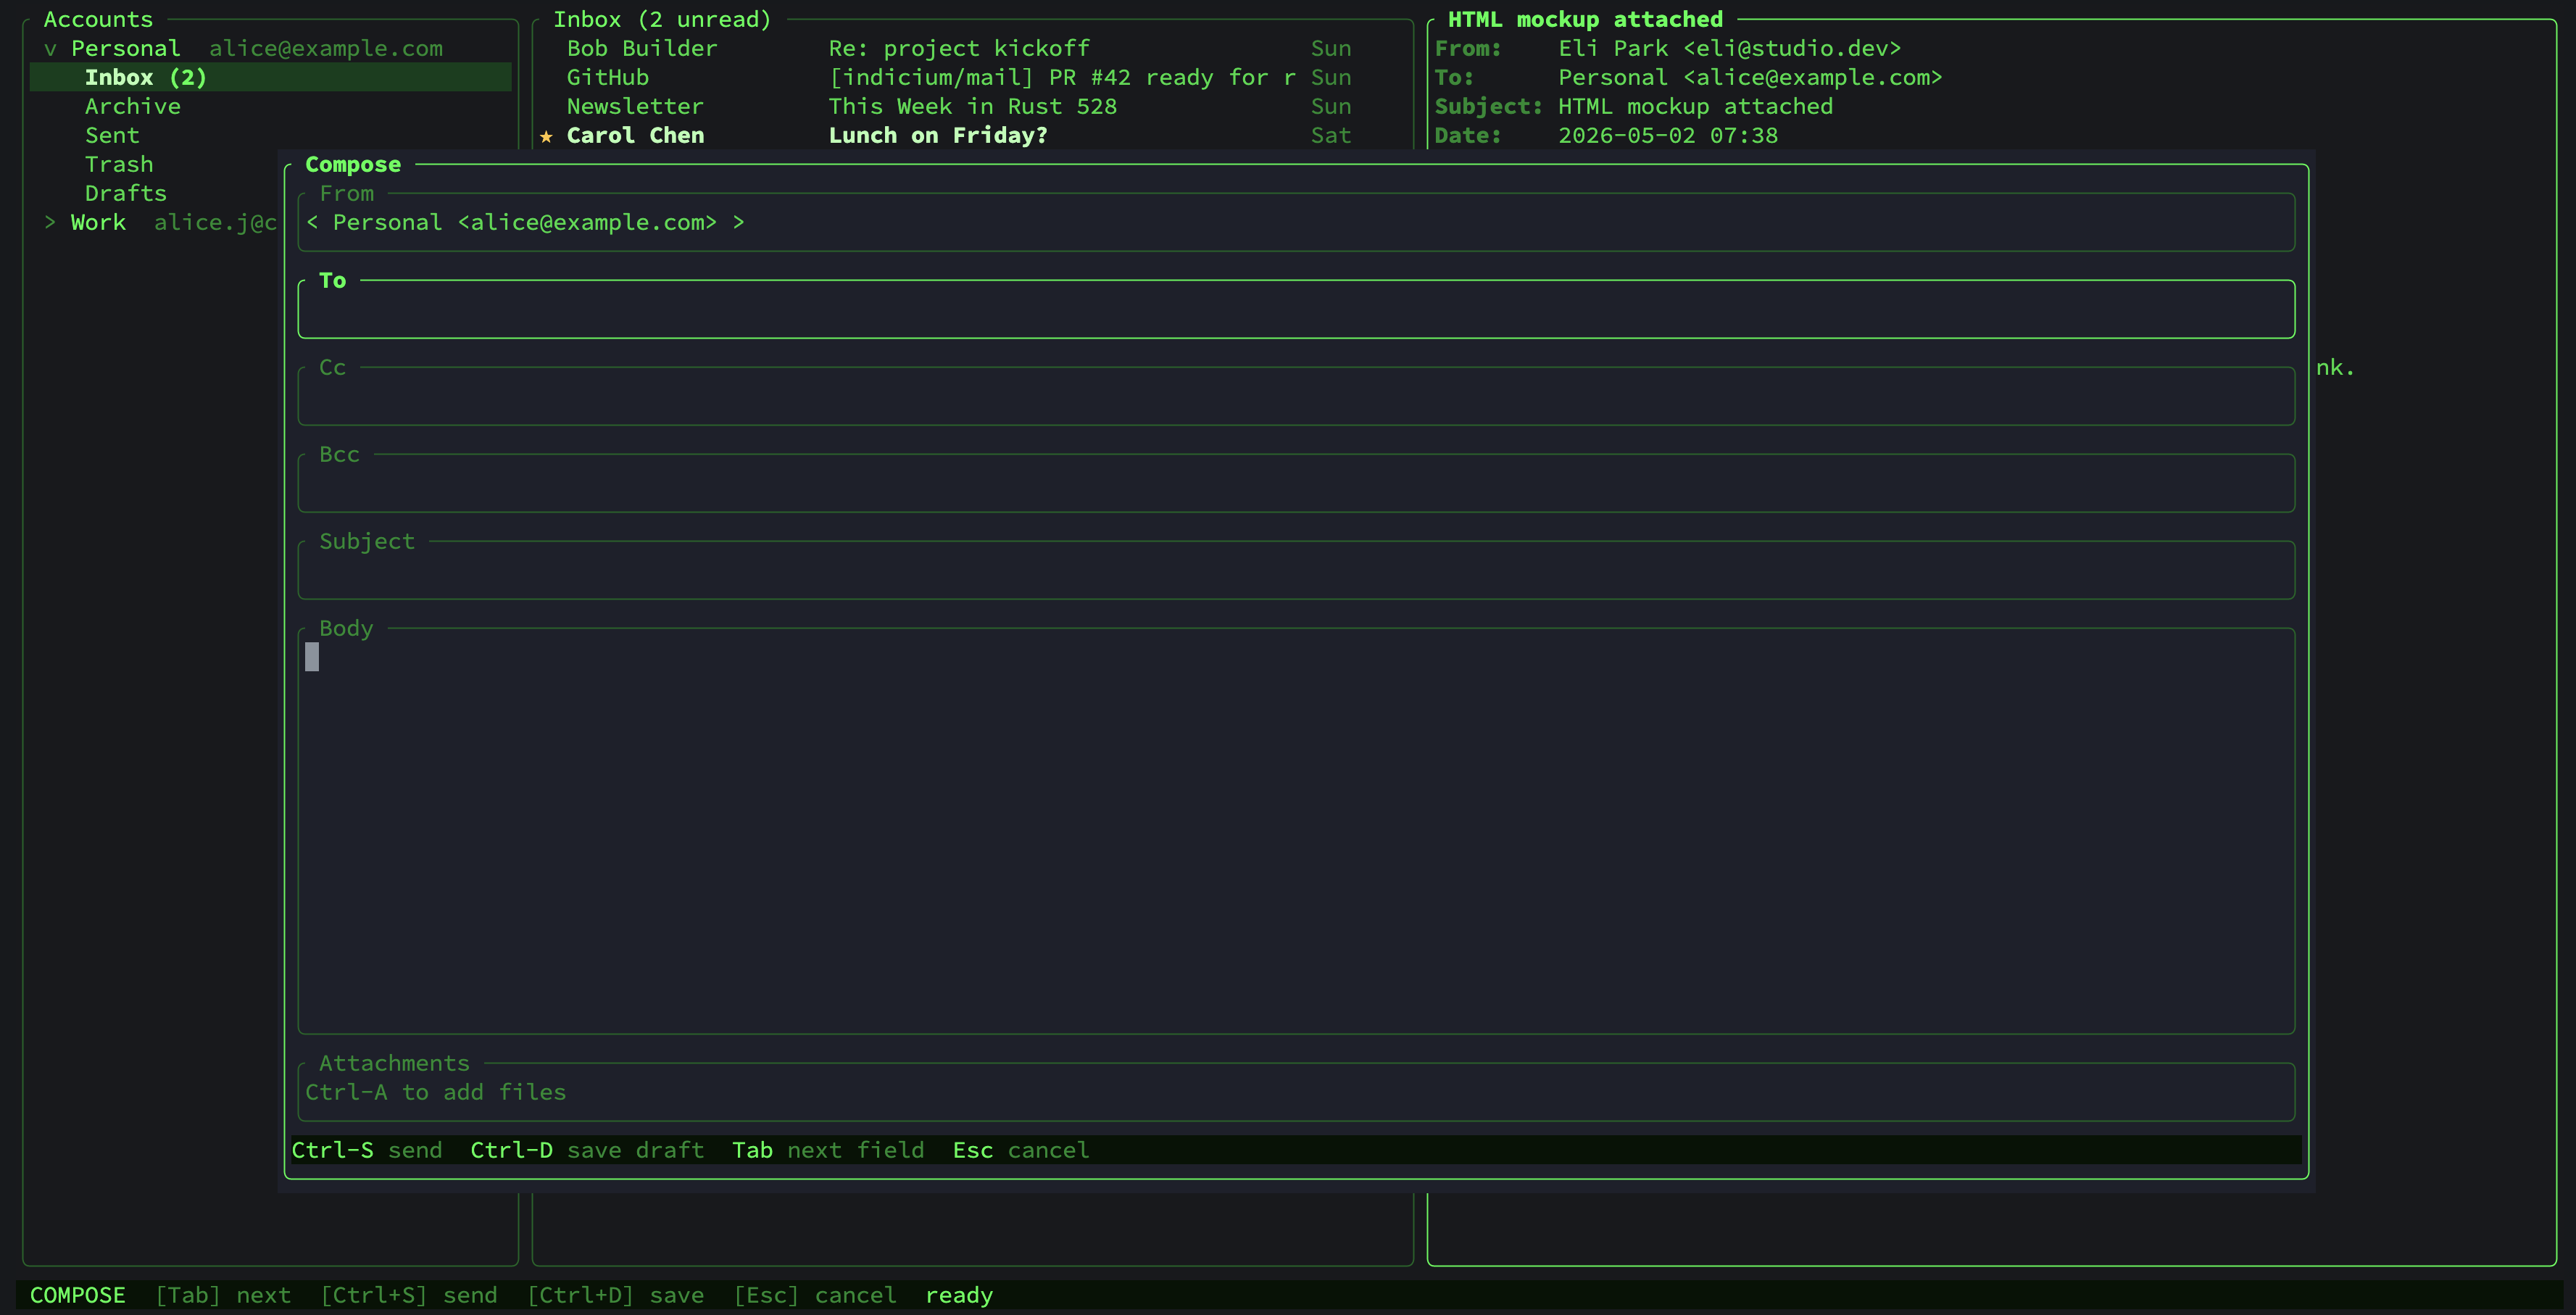Click [Esc] cancel in status bar
Image resolution: width=2576 pixels, height=1315 pixels.
pos(815,1296)
